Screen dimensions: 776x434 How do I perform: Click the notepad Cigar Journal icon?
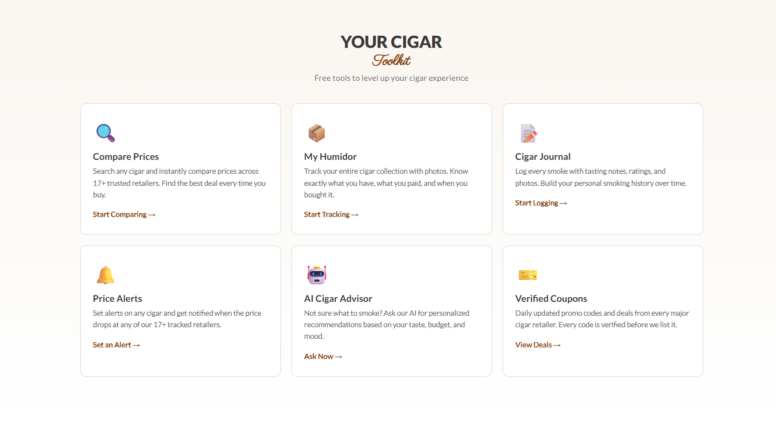coord(528,133)
